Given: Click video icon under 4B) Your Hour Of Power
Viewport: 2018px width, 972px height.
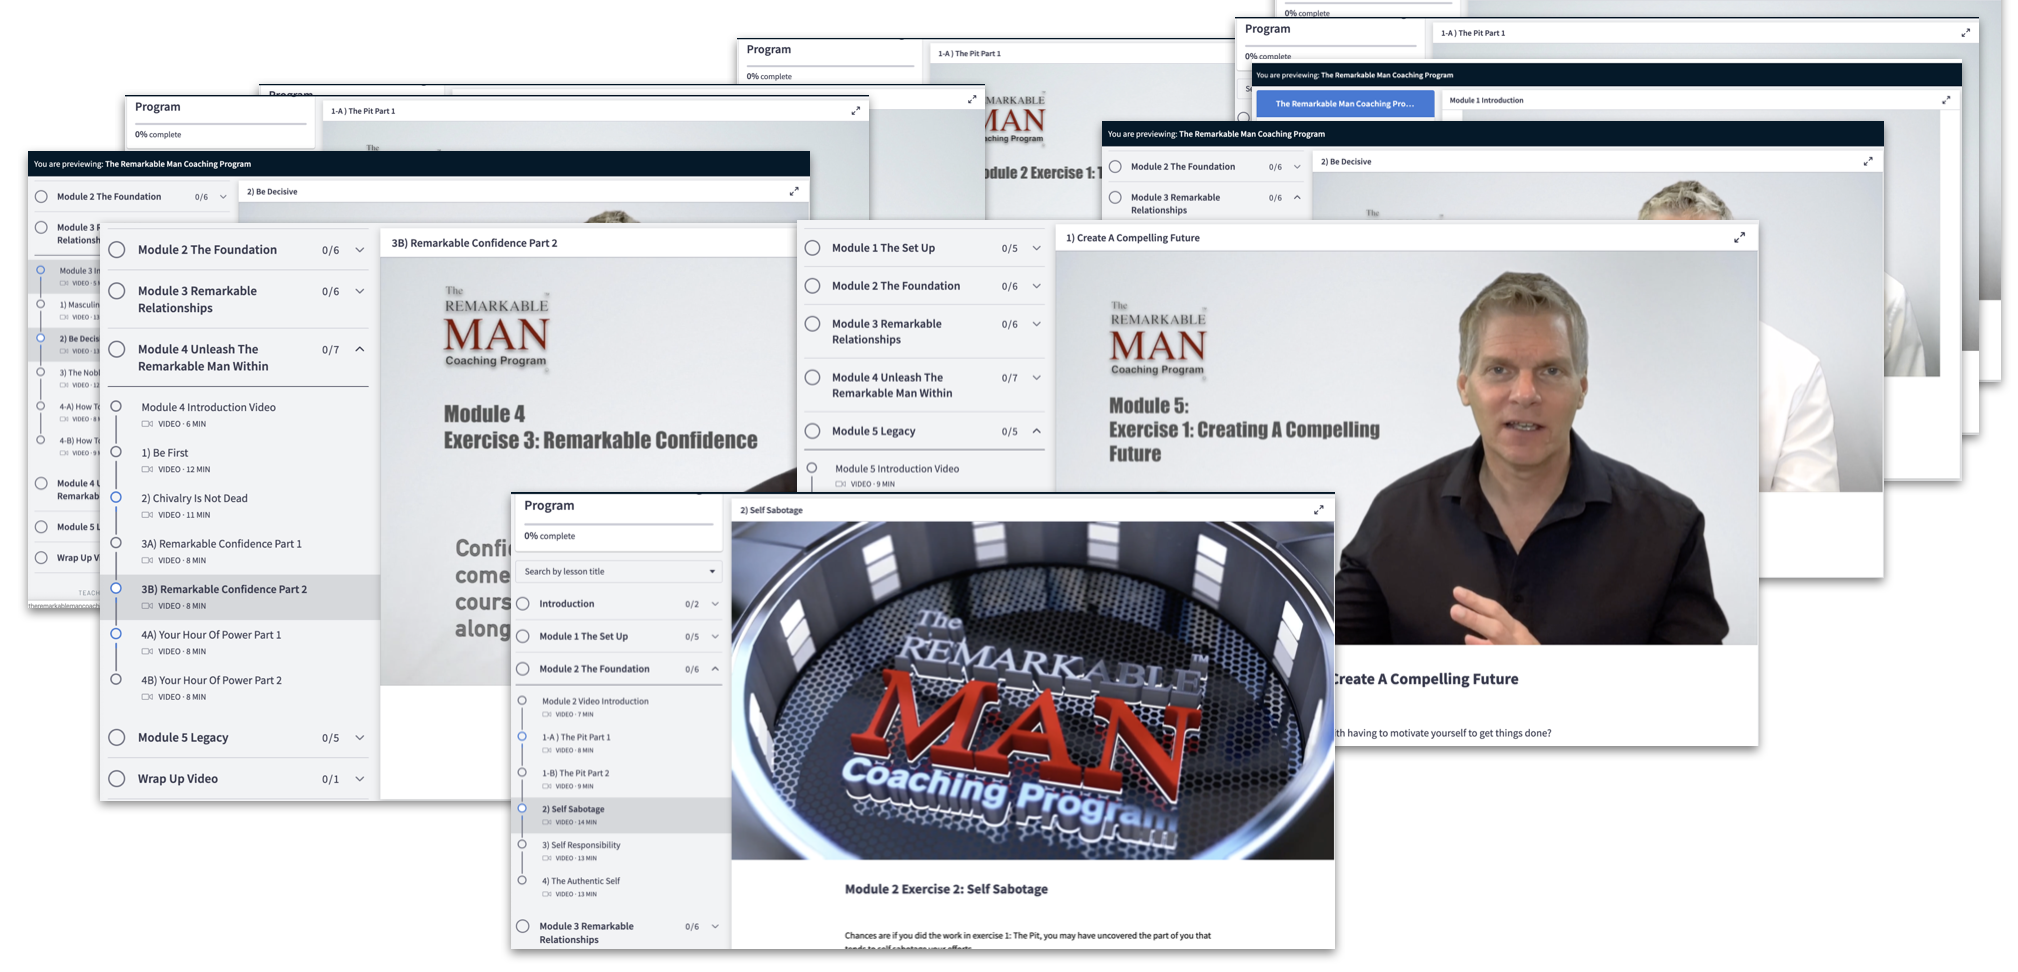Looking at the screenshot, I should coord(147,697).
